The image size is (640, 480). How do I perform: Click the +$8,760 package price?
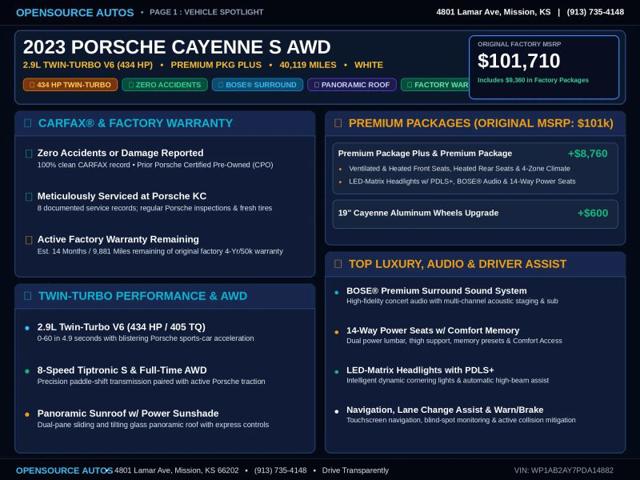click(587, 153)
